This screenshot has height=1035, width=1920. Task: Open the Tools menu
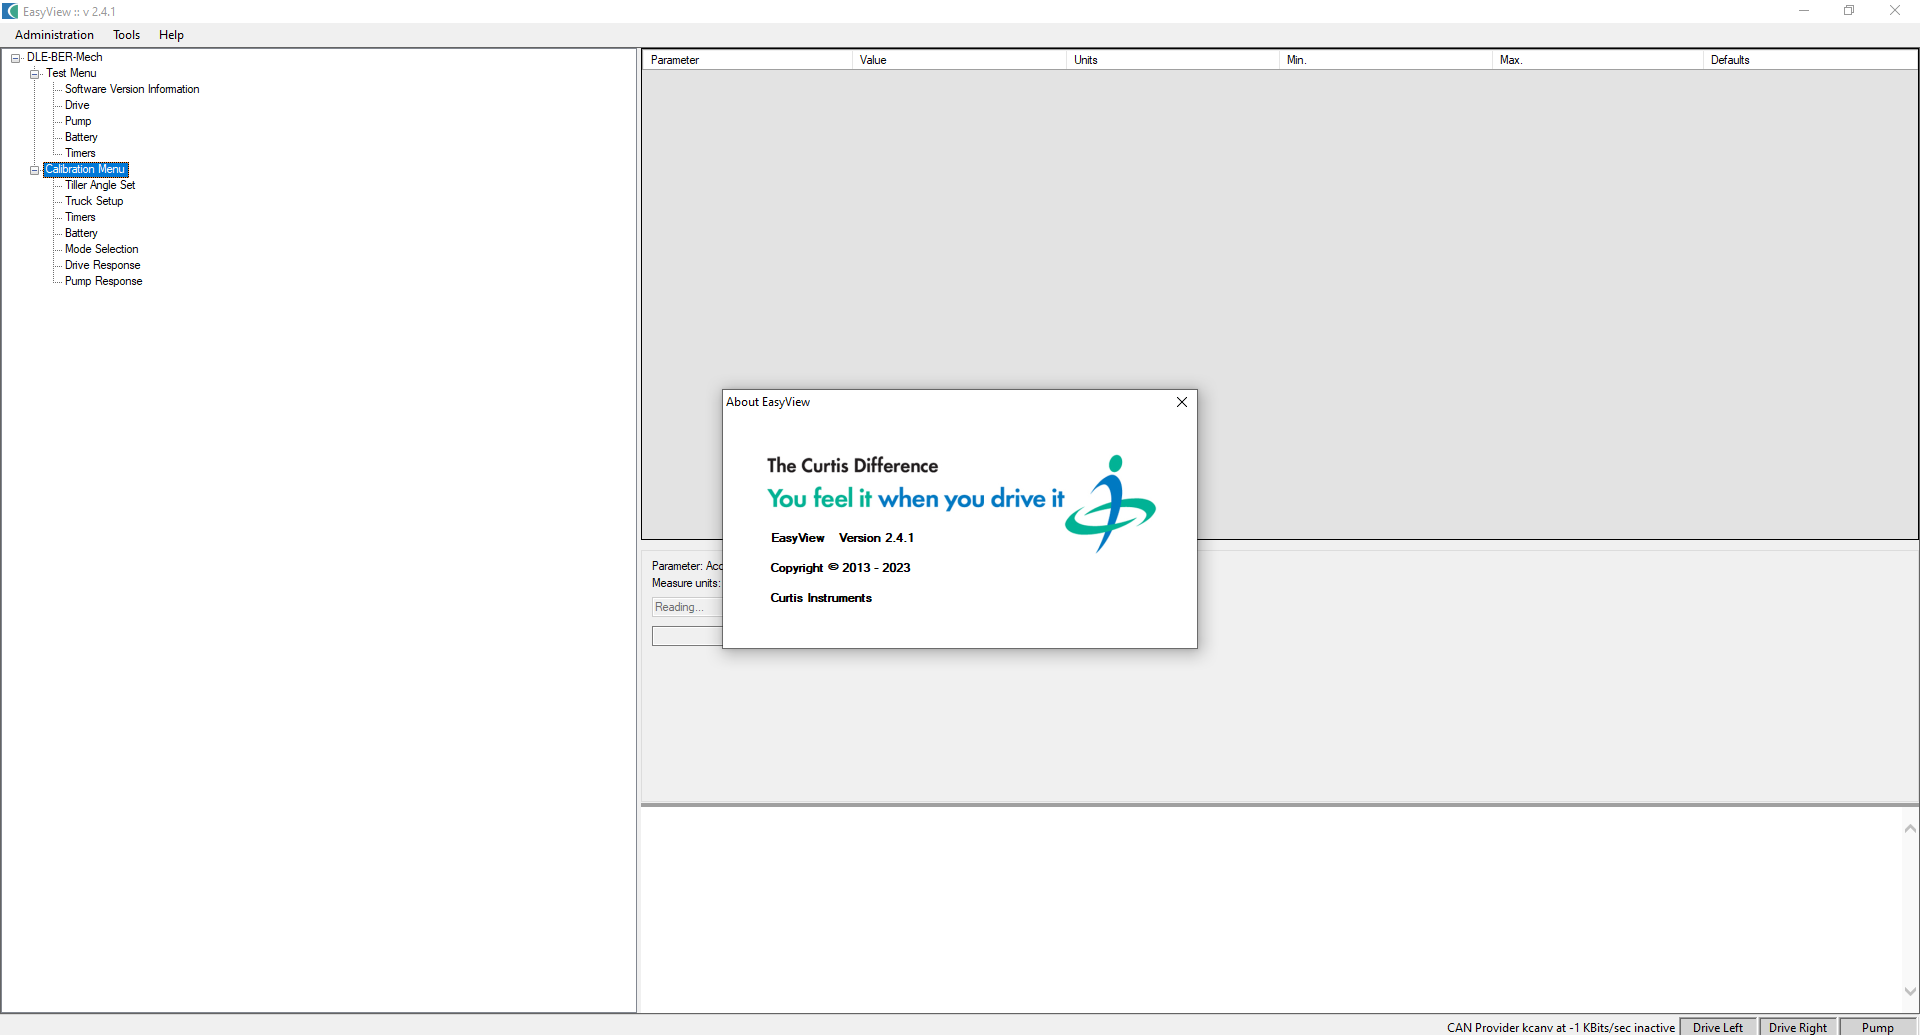(125, 34)
